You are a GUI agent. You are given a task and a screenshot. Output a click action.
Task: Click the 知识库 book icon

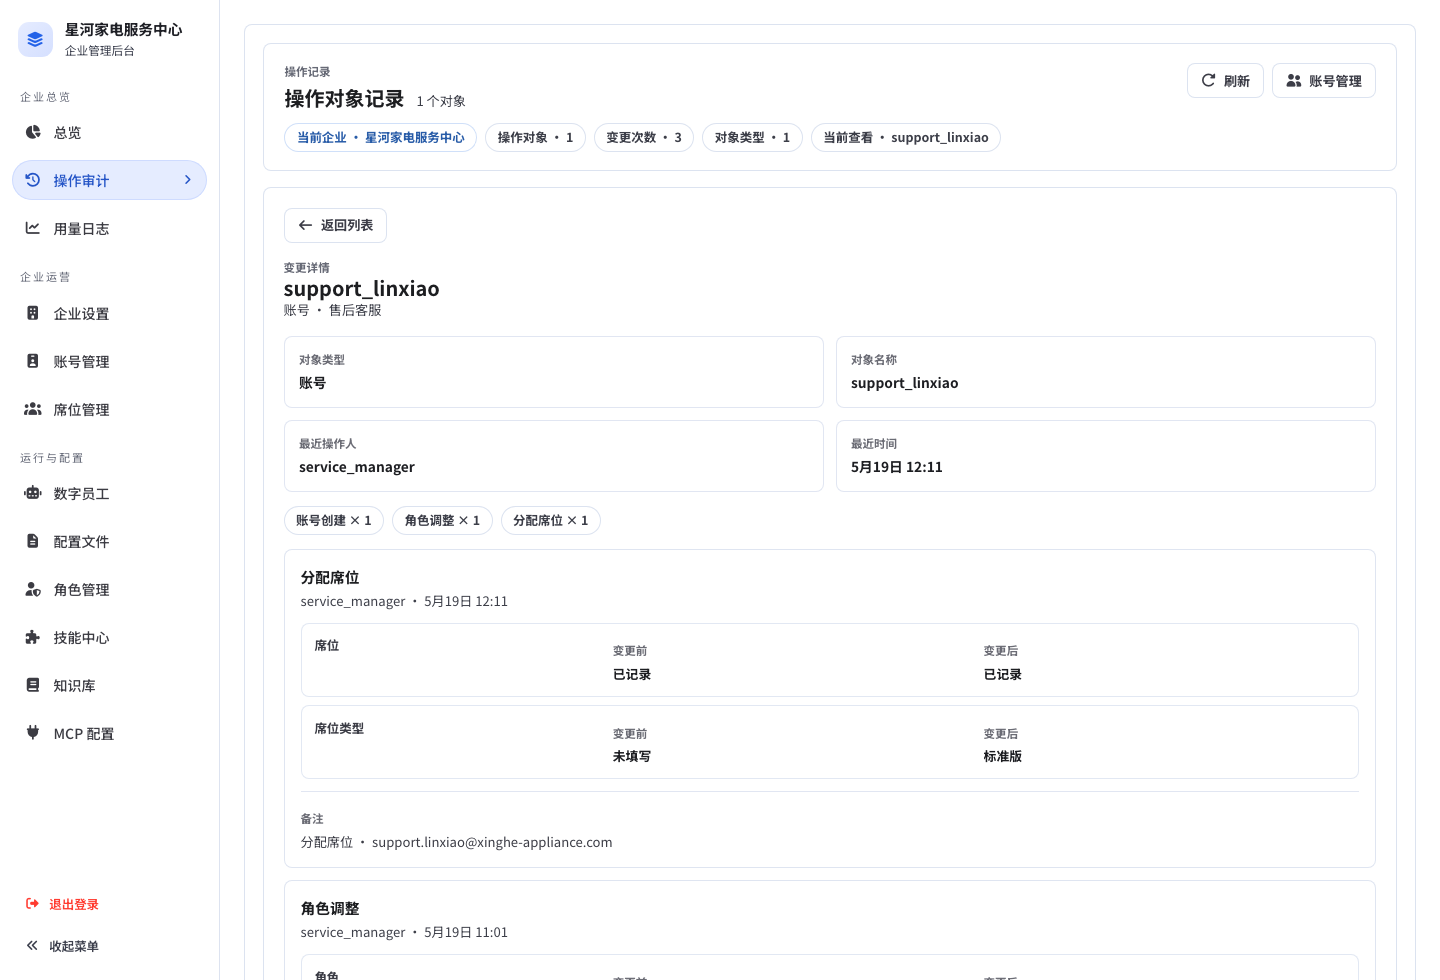click(x=33, y=685)
